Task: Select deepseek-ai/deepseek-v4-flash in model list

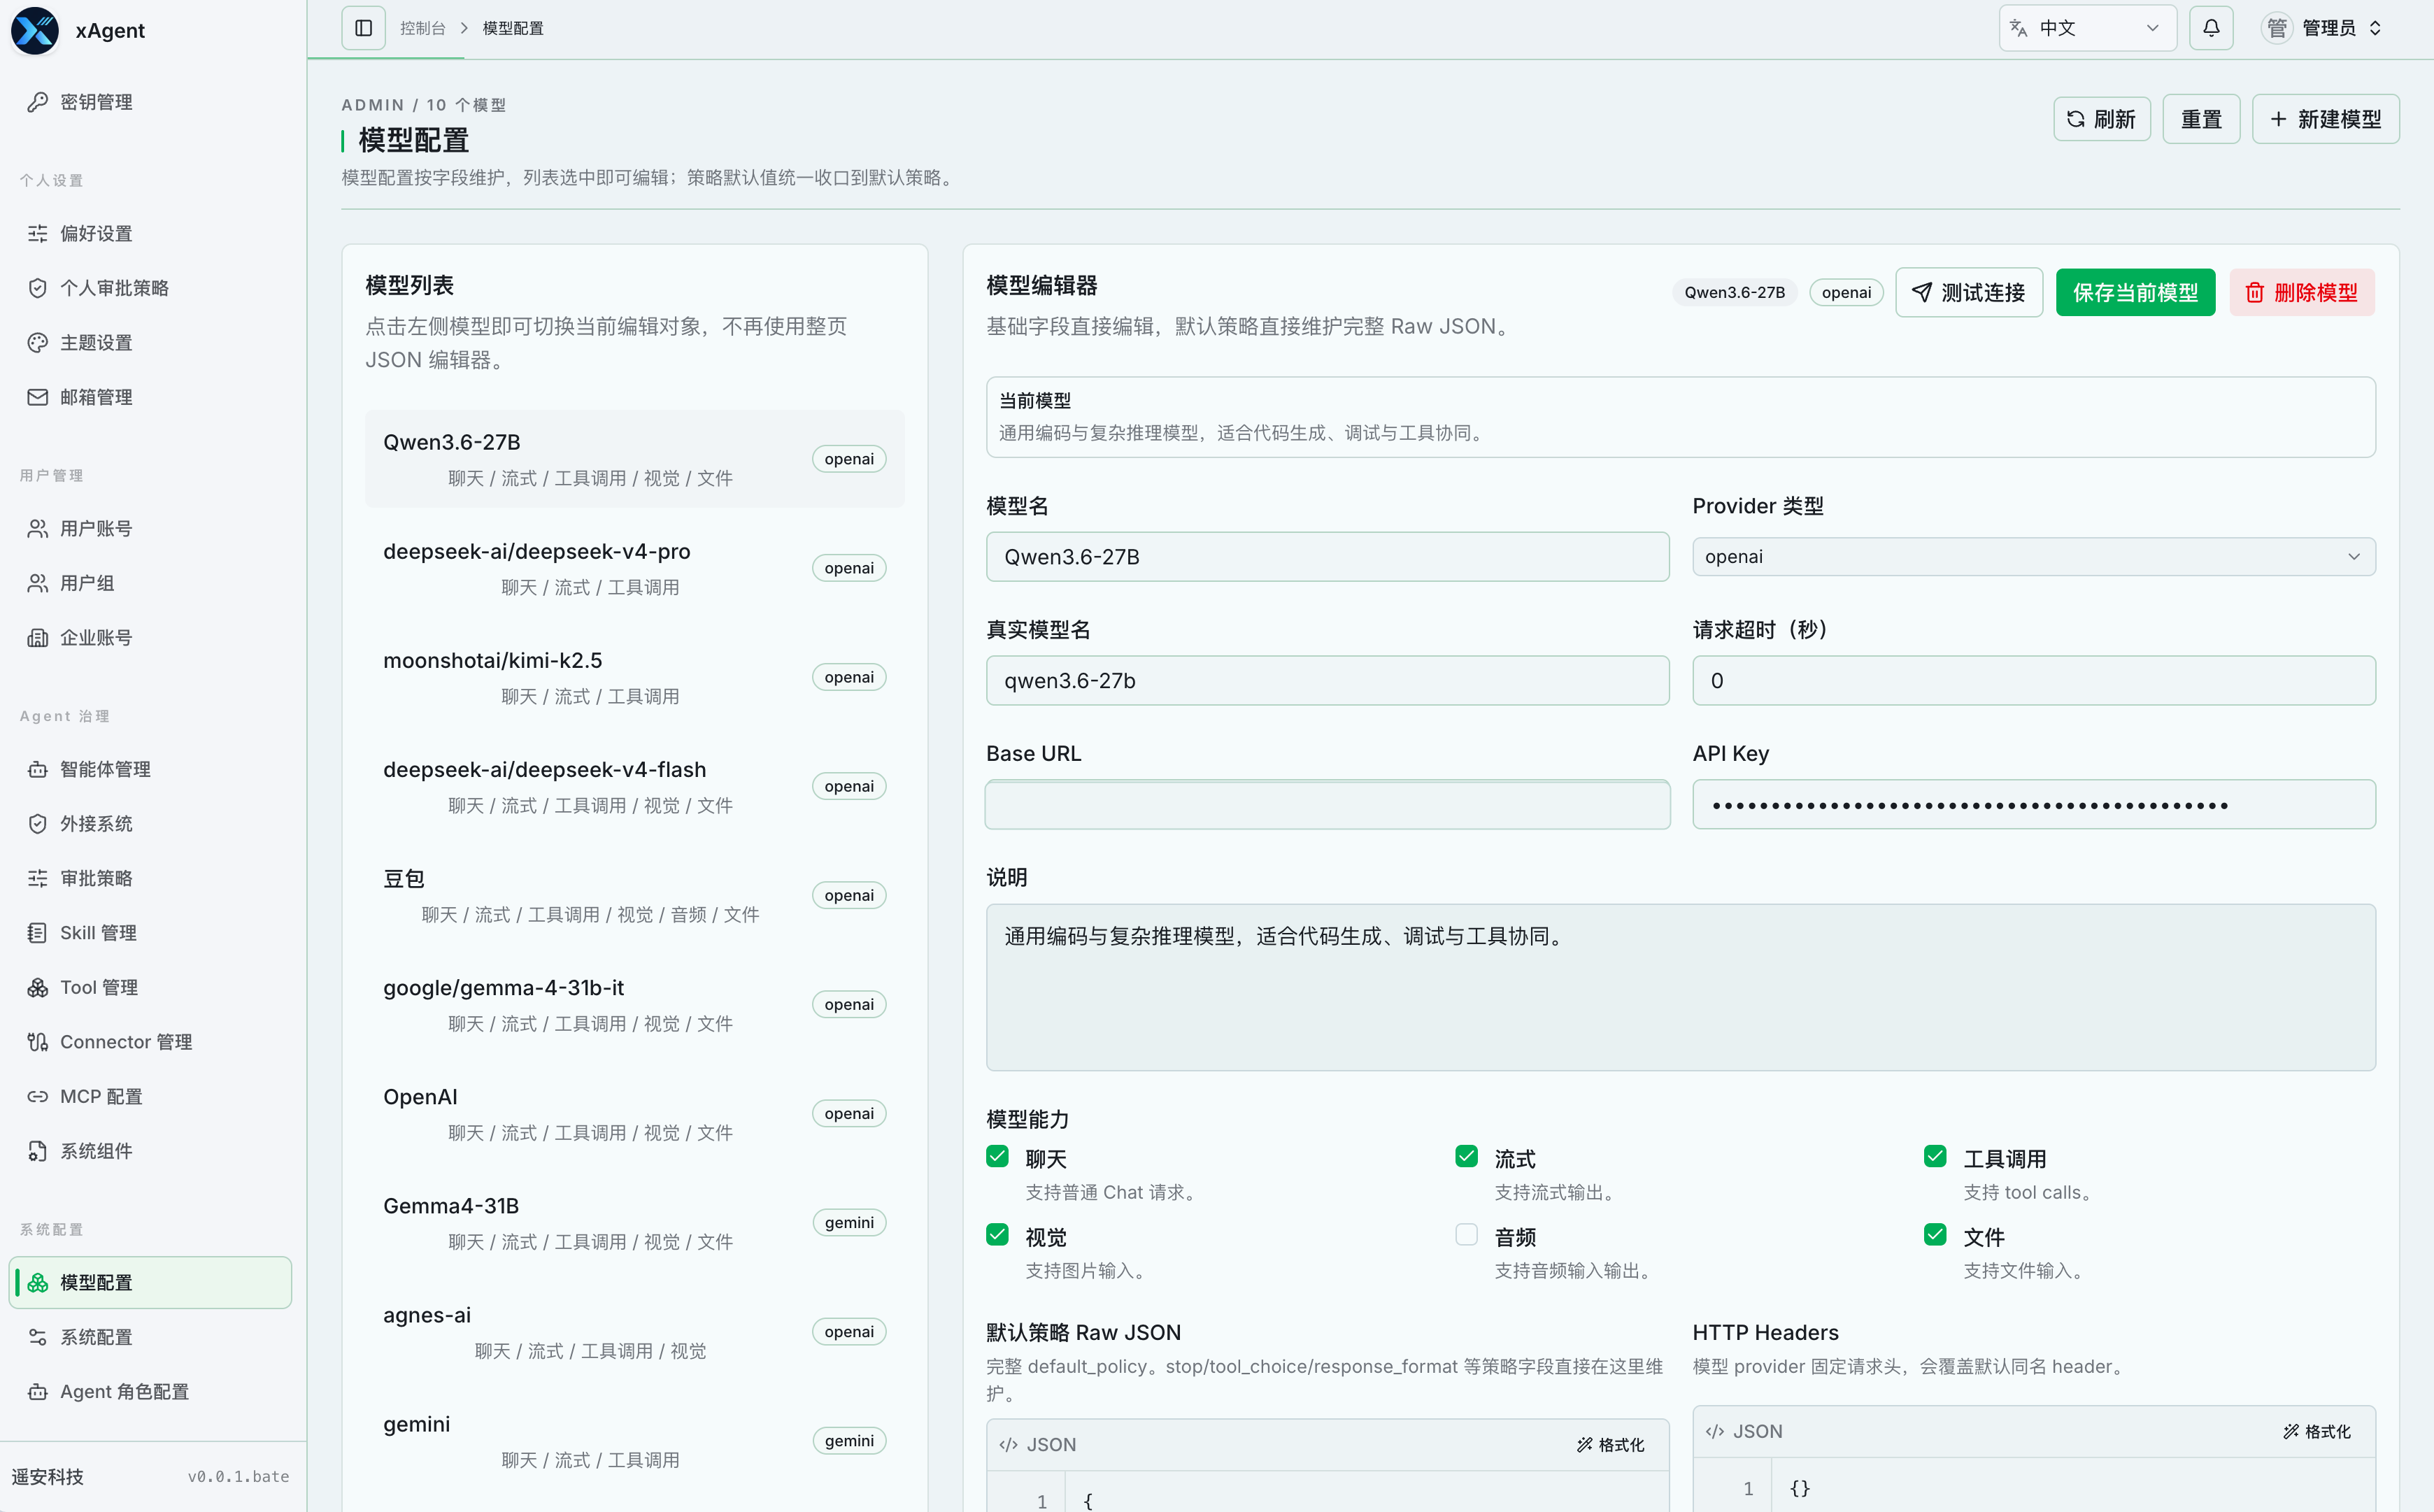Action: coord(634,786)
